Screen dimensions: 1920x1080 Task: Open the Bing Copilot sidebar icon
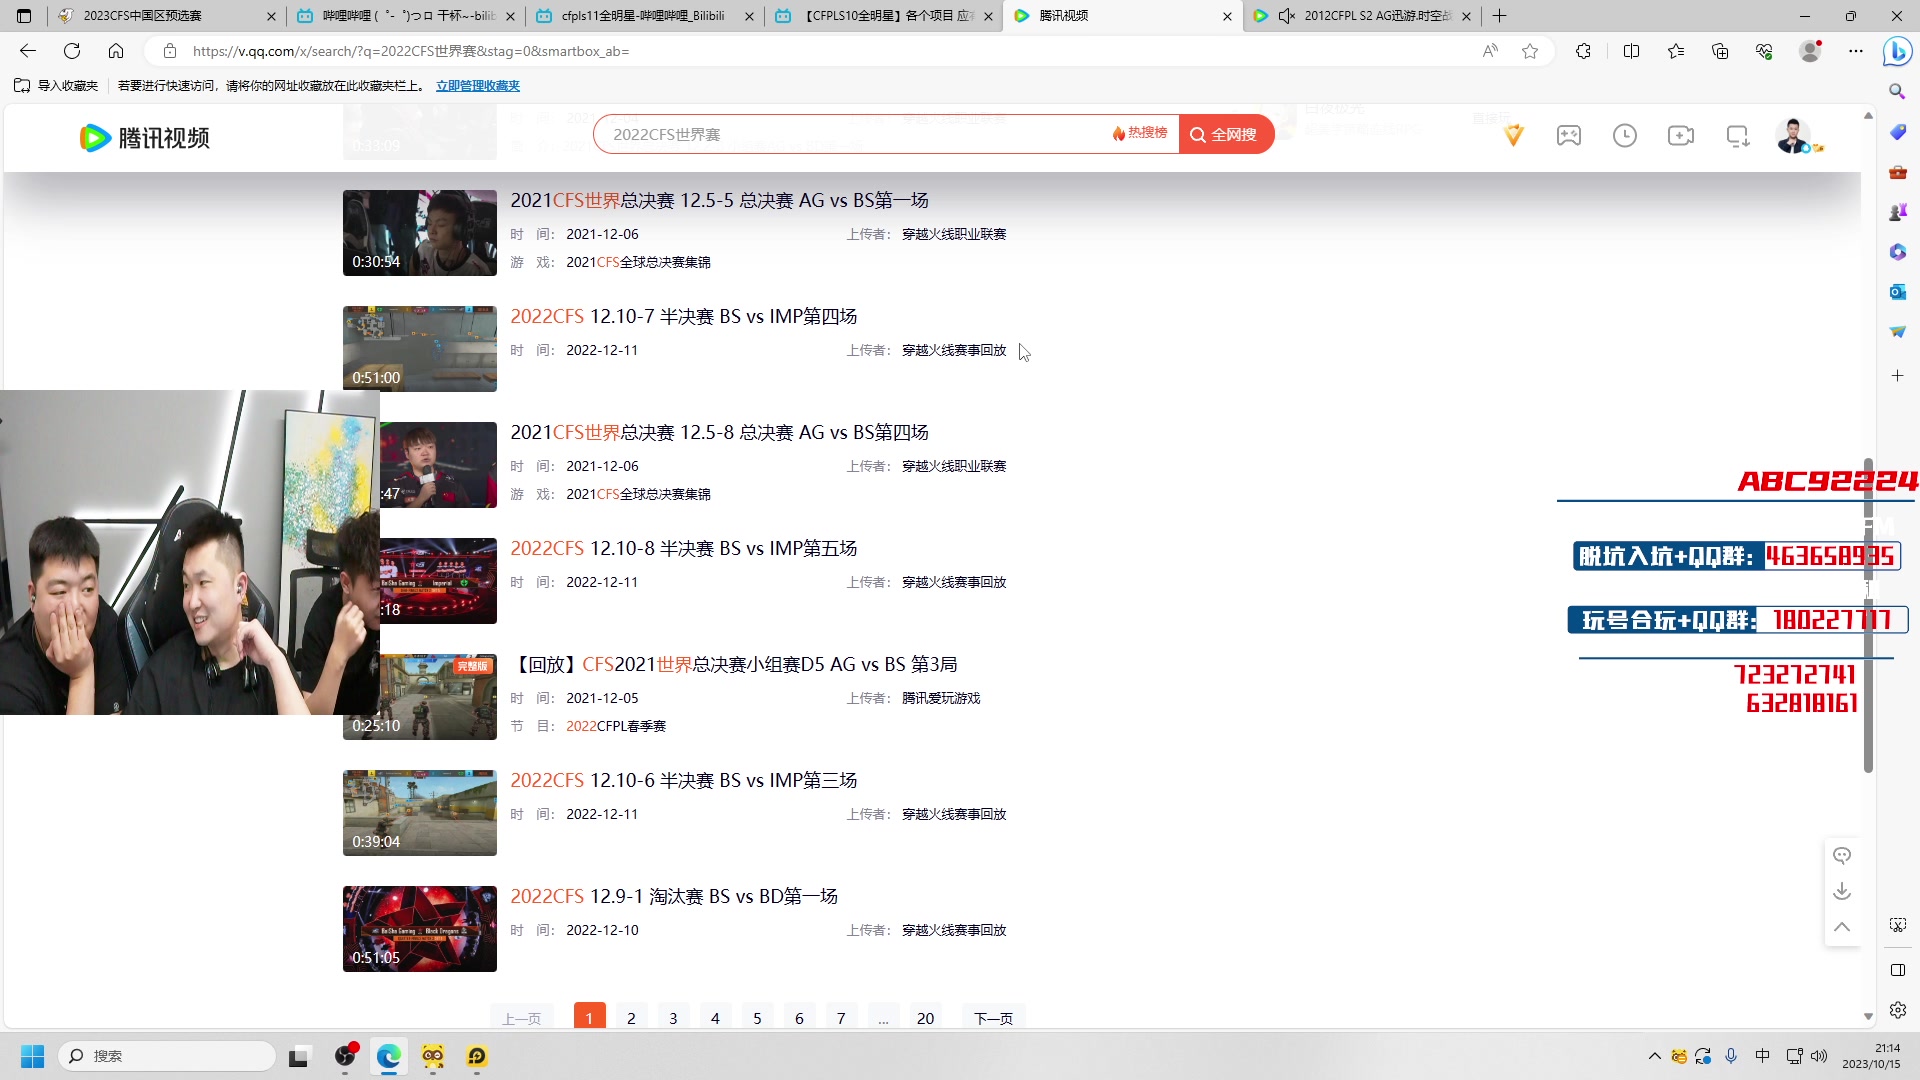pos(1897,51)
